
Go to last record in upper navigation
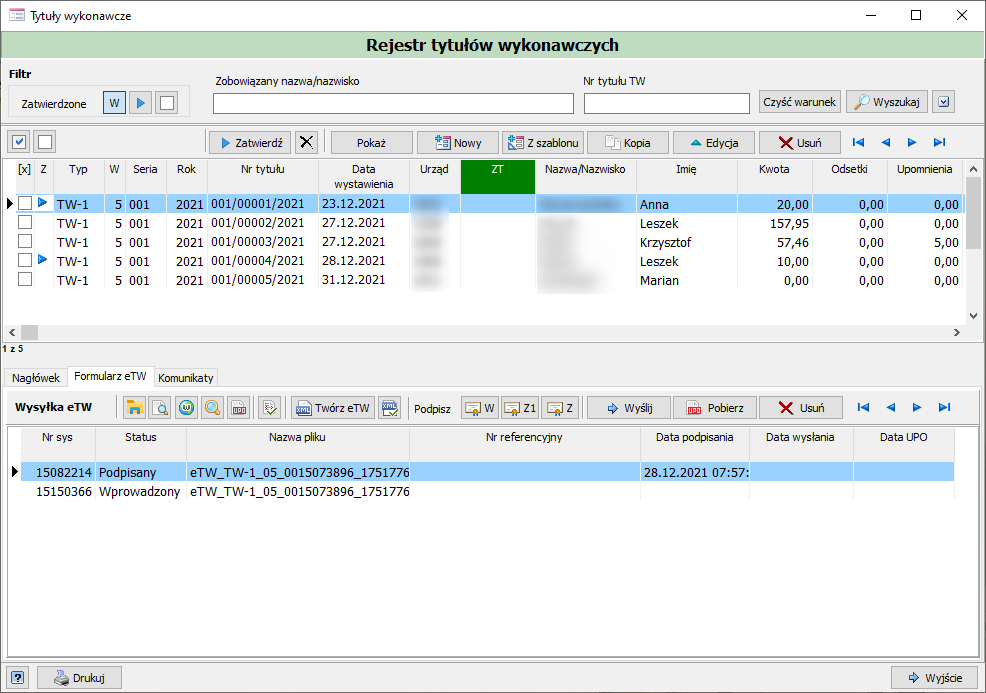click(939, 143)
